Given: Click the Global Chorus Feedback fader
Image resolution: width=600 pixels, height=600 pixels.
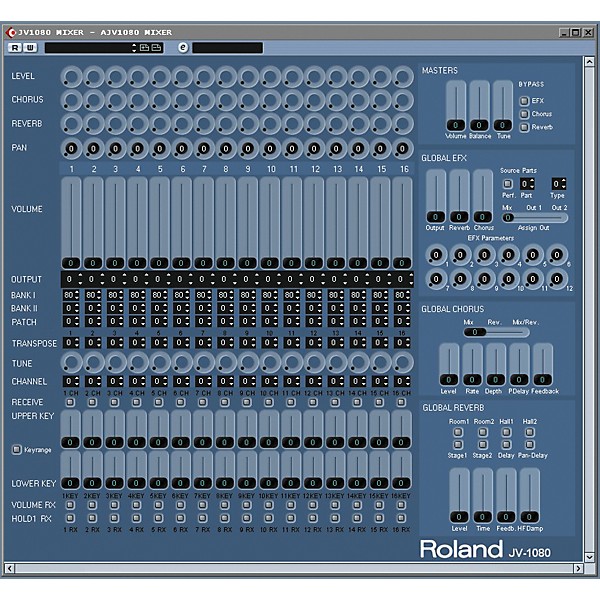Looking at the screenshot, I should coord(543,365).
